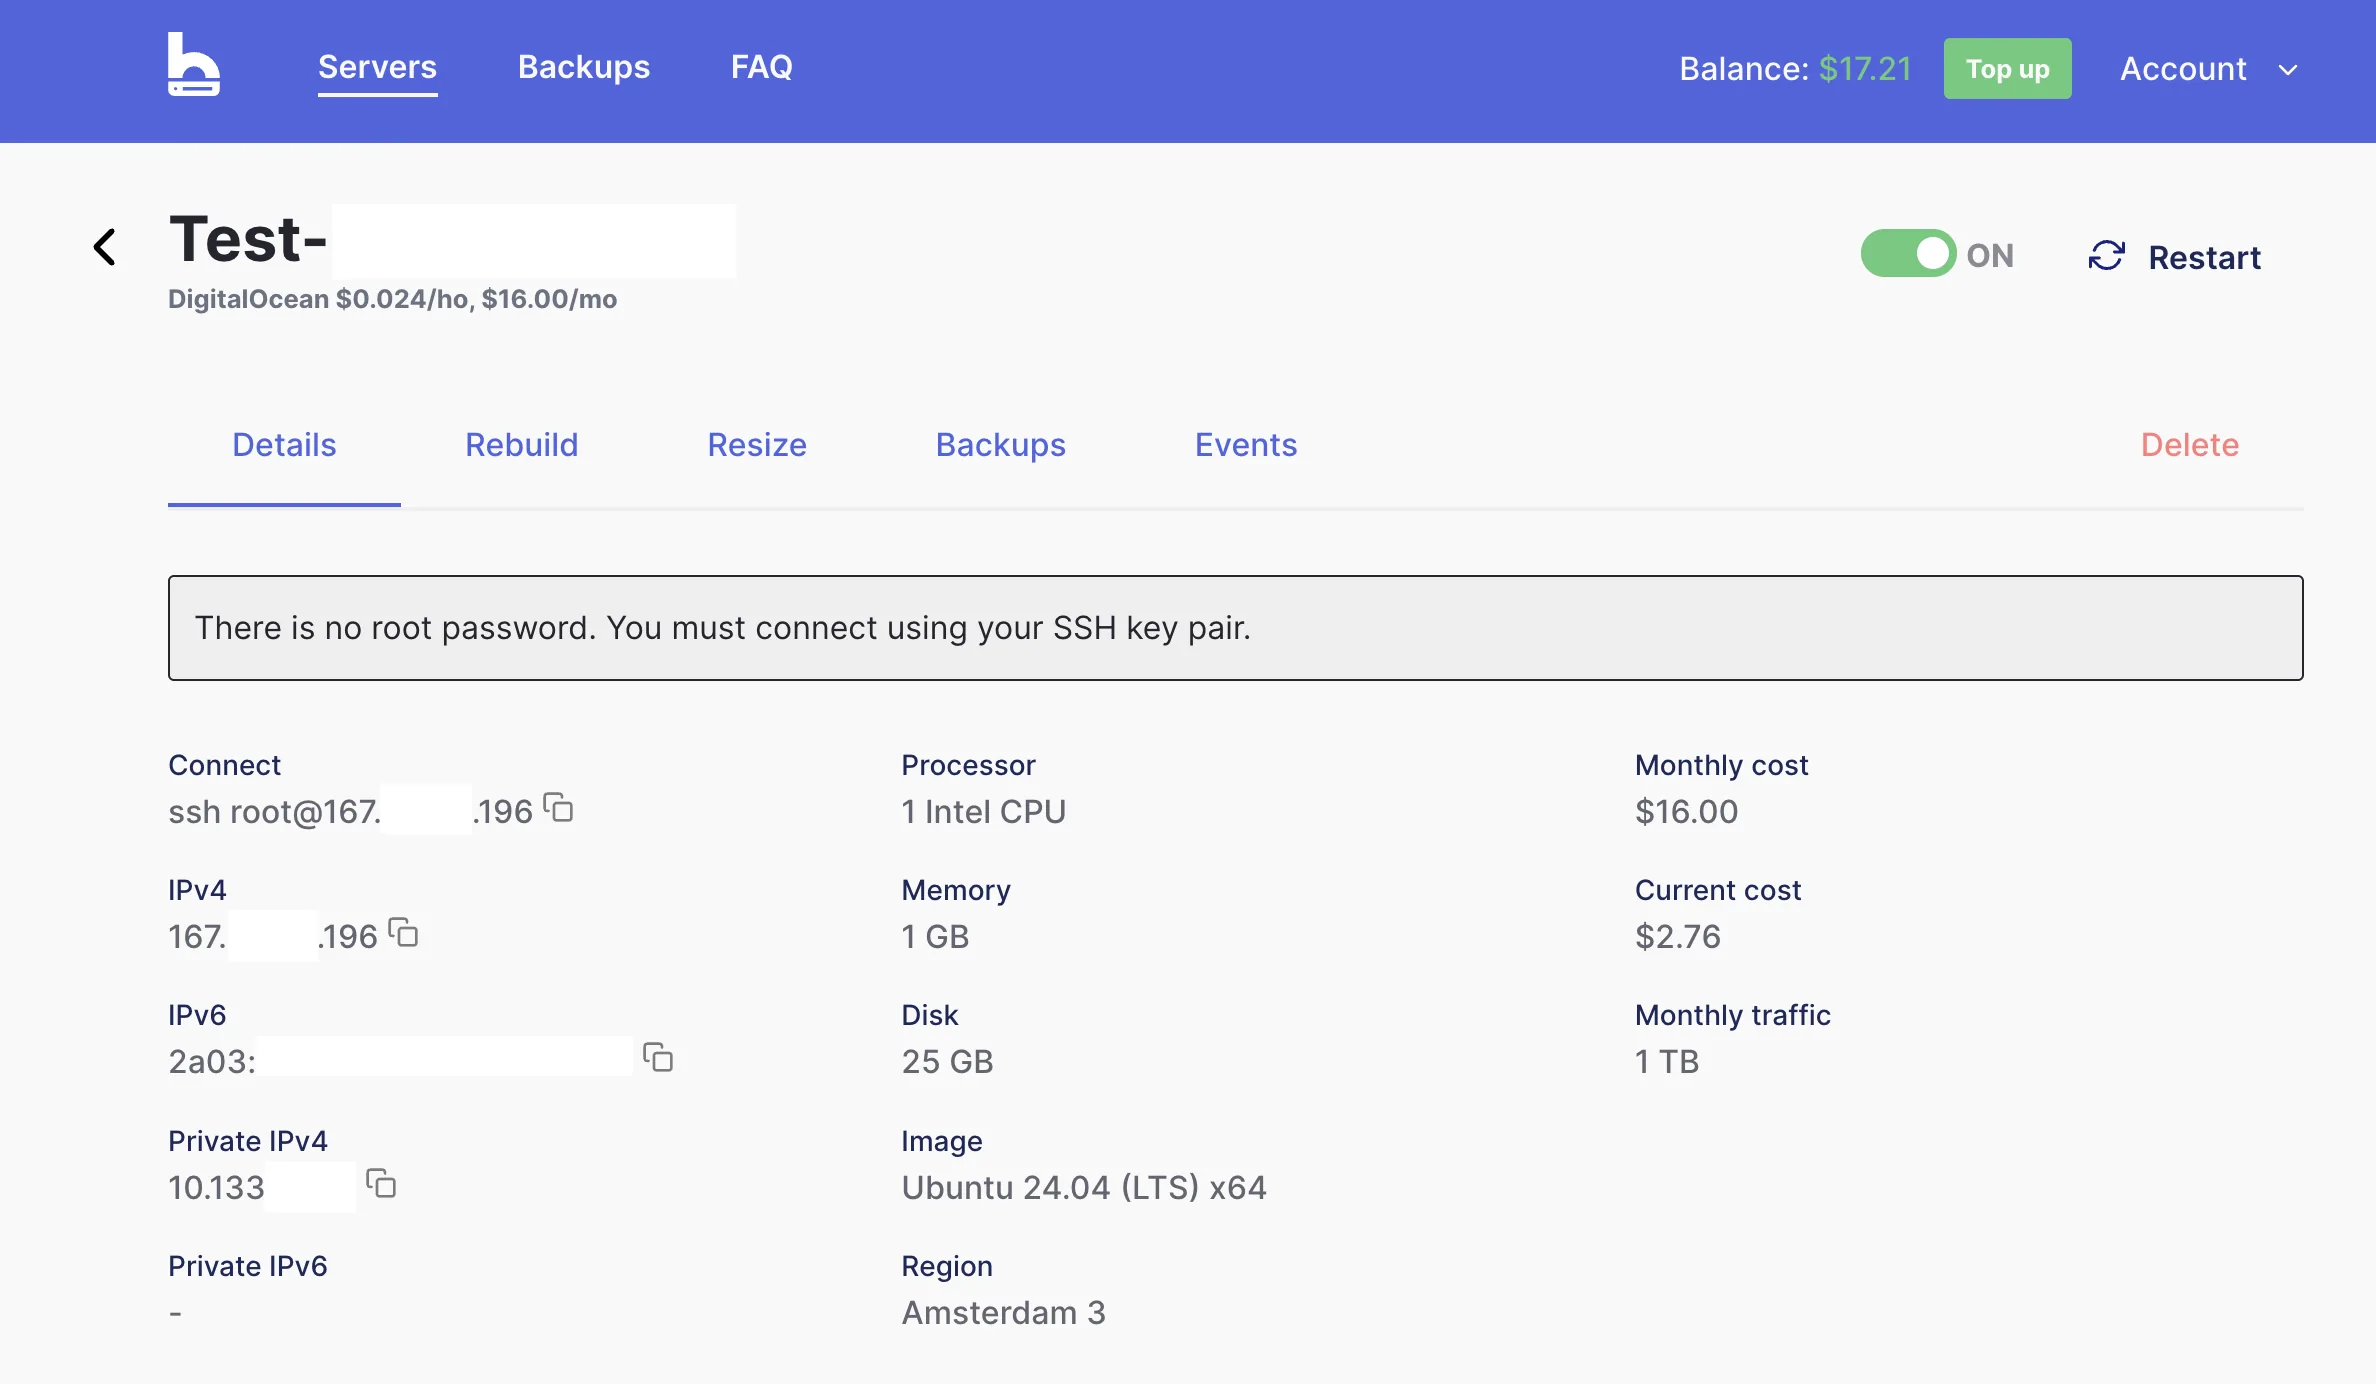The image size is (2376, 1384).
Task: Go back using the left chevron arrow
Action: tap(105, 246)
